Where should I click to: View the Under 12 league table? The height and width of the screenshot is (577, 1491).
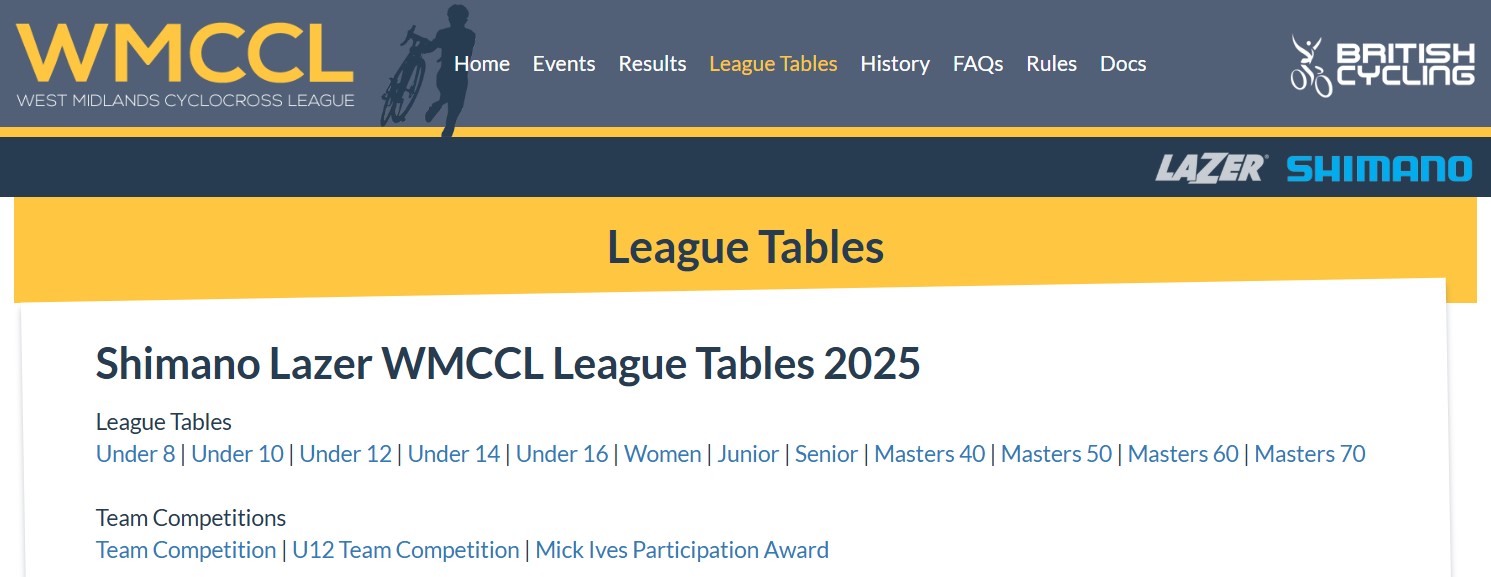click(346, 454)
